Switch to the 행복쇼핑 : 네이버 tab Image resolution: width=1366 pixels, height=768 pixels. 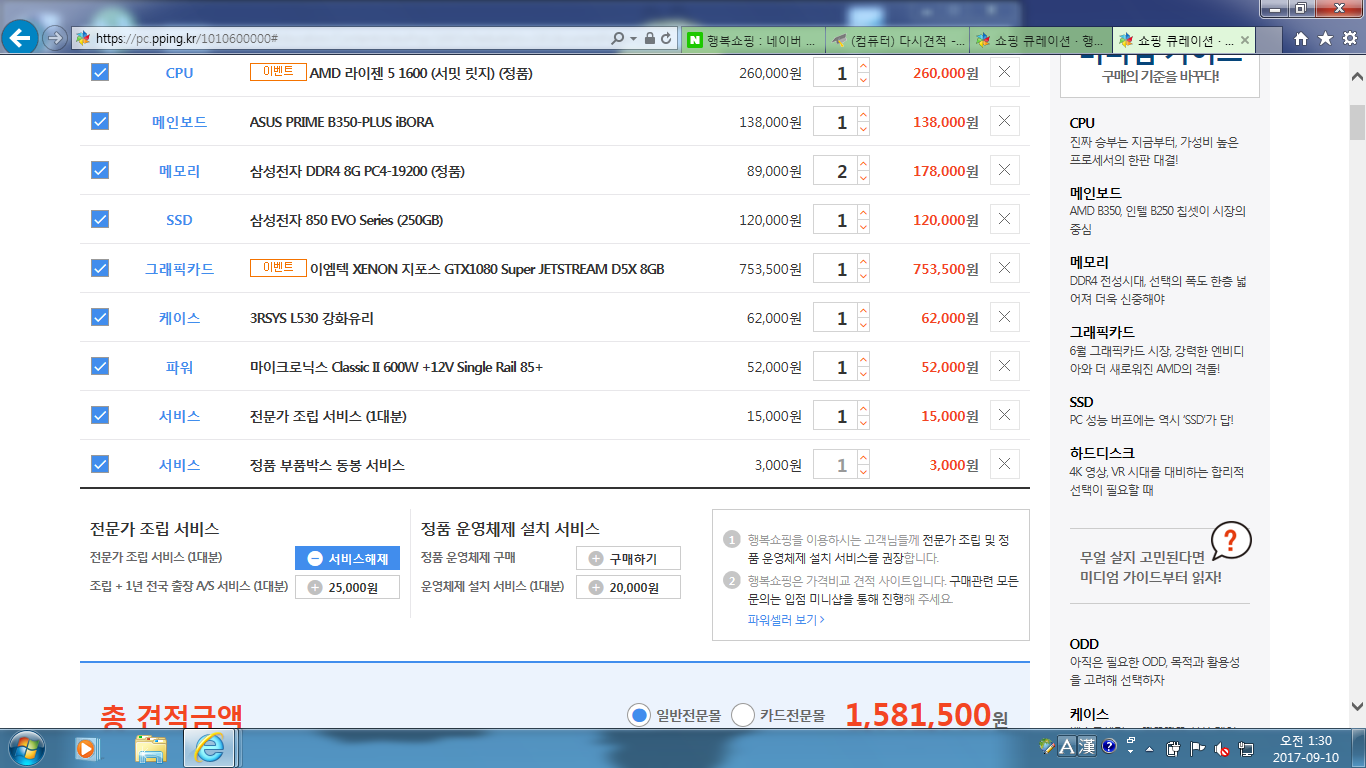[x=754, y=40]
